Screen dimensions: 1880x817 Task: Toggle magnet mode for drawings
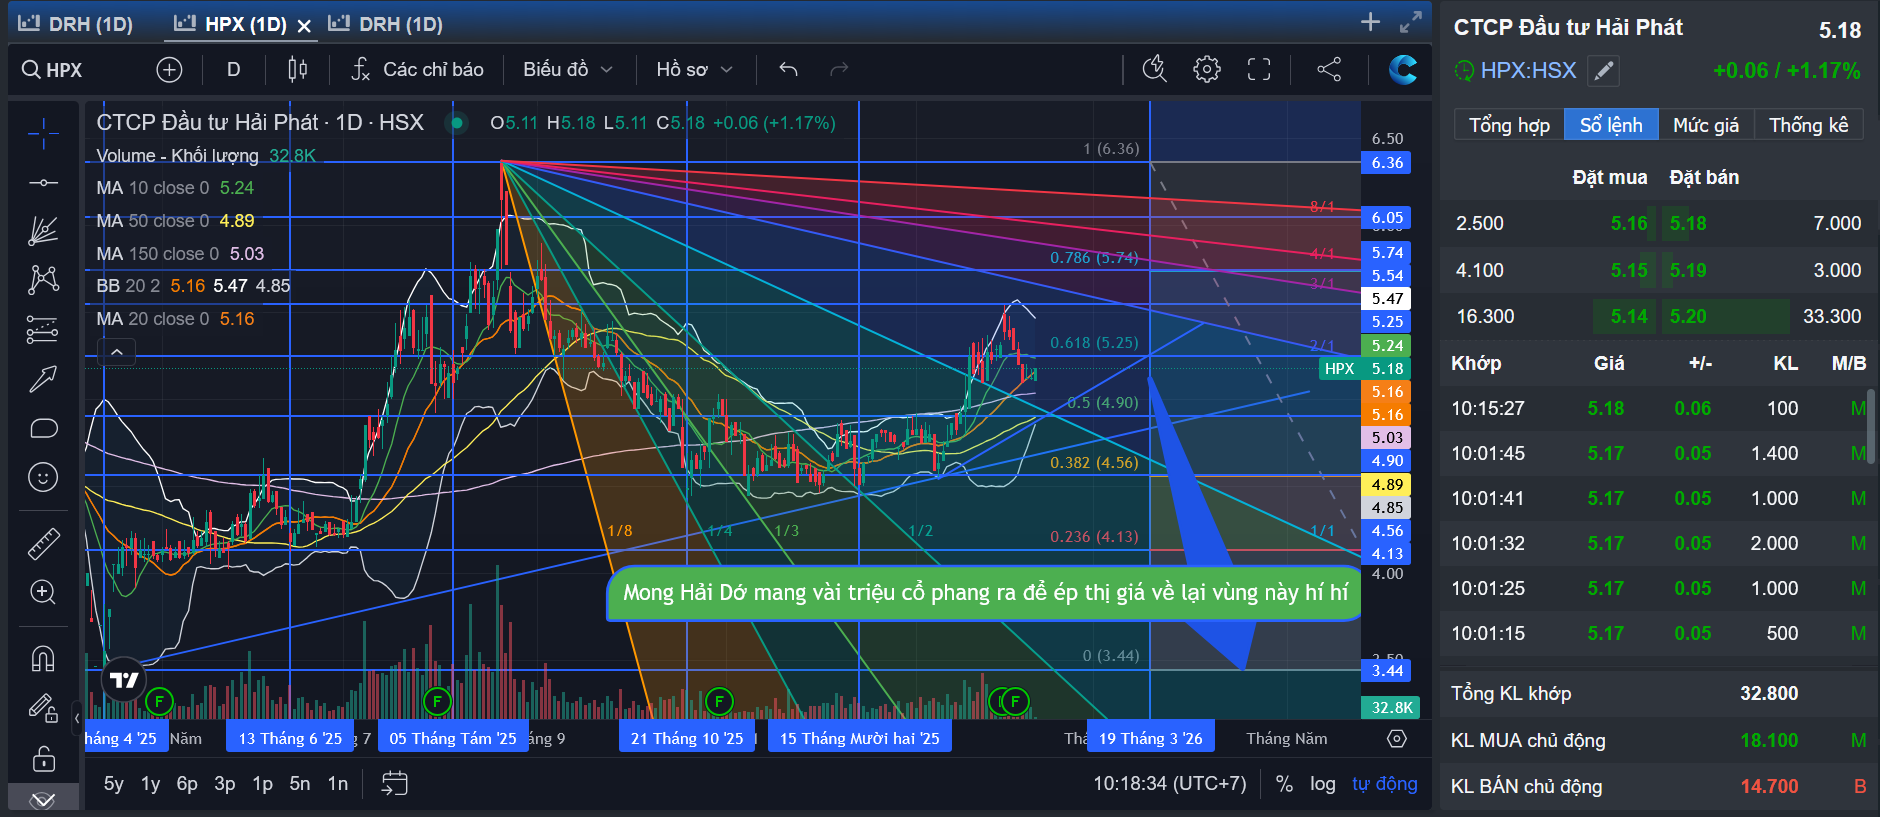coord(43,658)
